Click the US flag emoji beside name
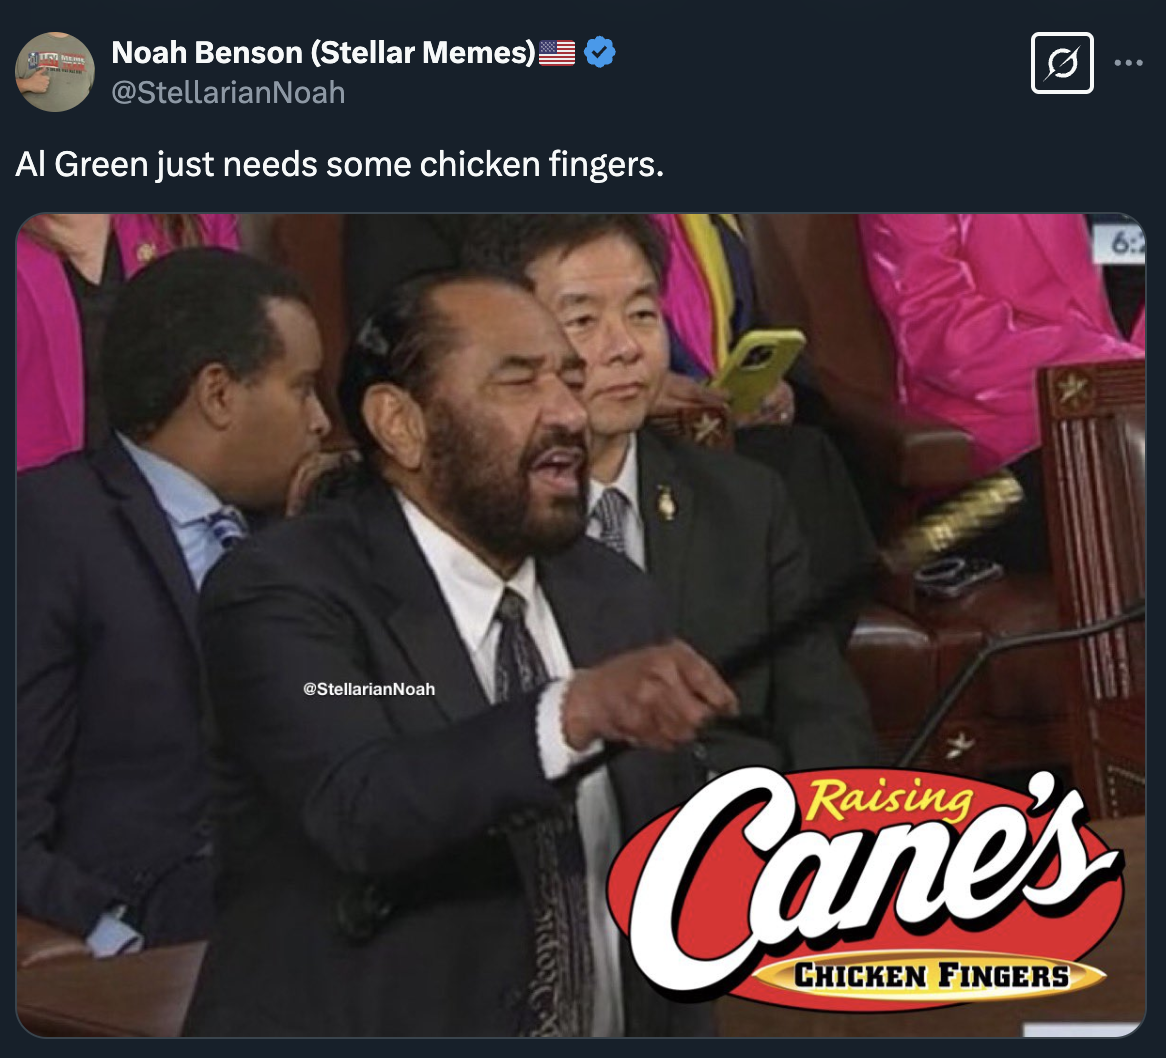1166x1058 pixels. pyautogui.click(x=557, y=53)
